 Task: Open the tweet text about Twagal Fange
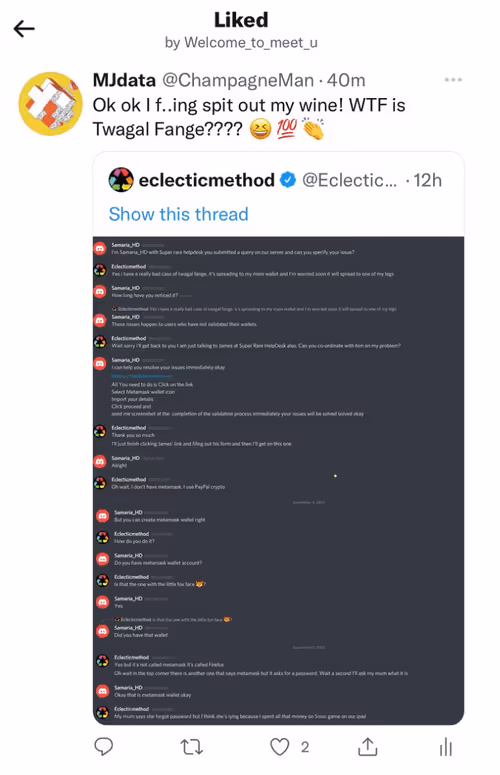[x=249, y=117]
